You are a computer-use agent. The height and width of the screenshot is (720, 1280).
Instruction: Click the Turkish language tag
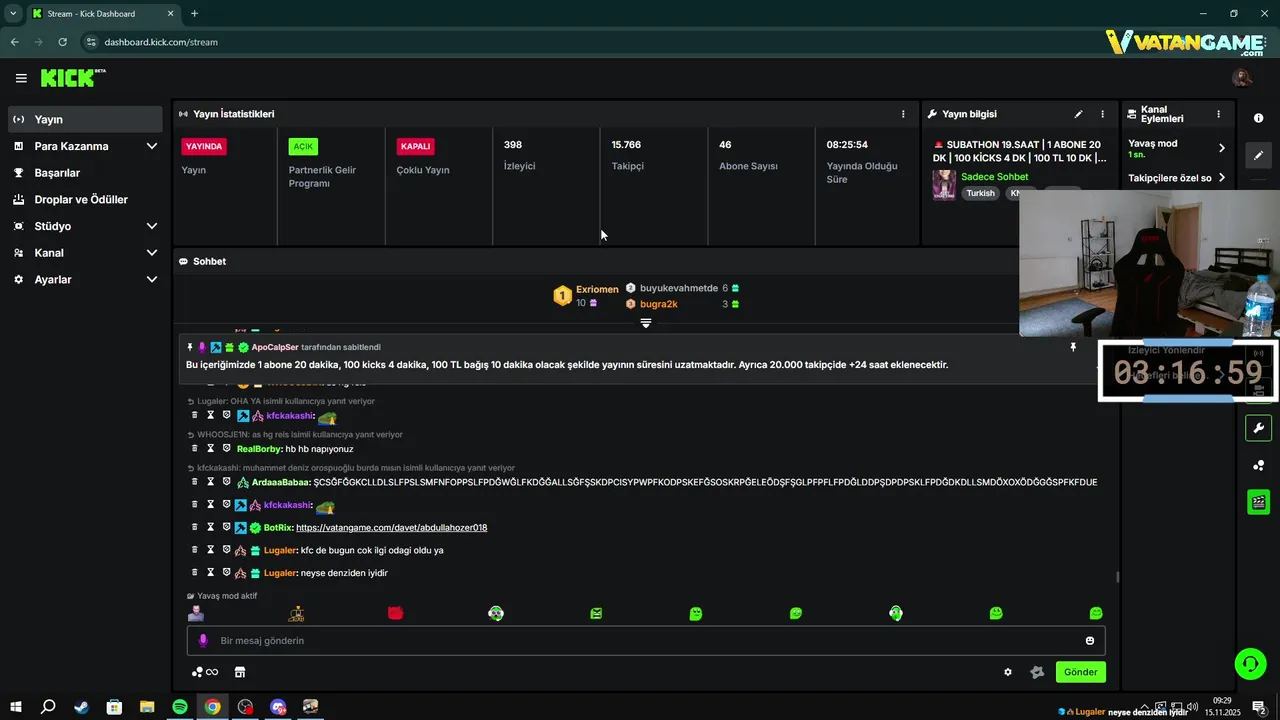tap(980, 193)
